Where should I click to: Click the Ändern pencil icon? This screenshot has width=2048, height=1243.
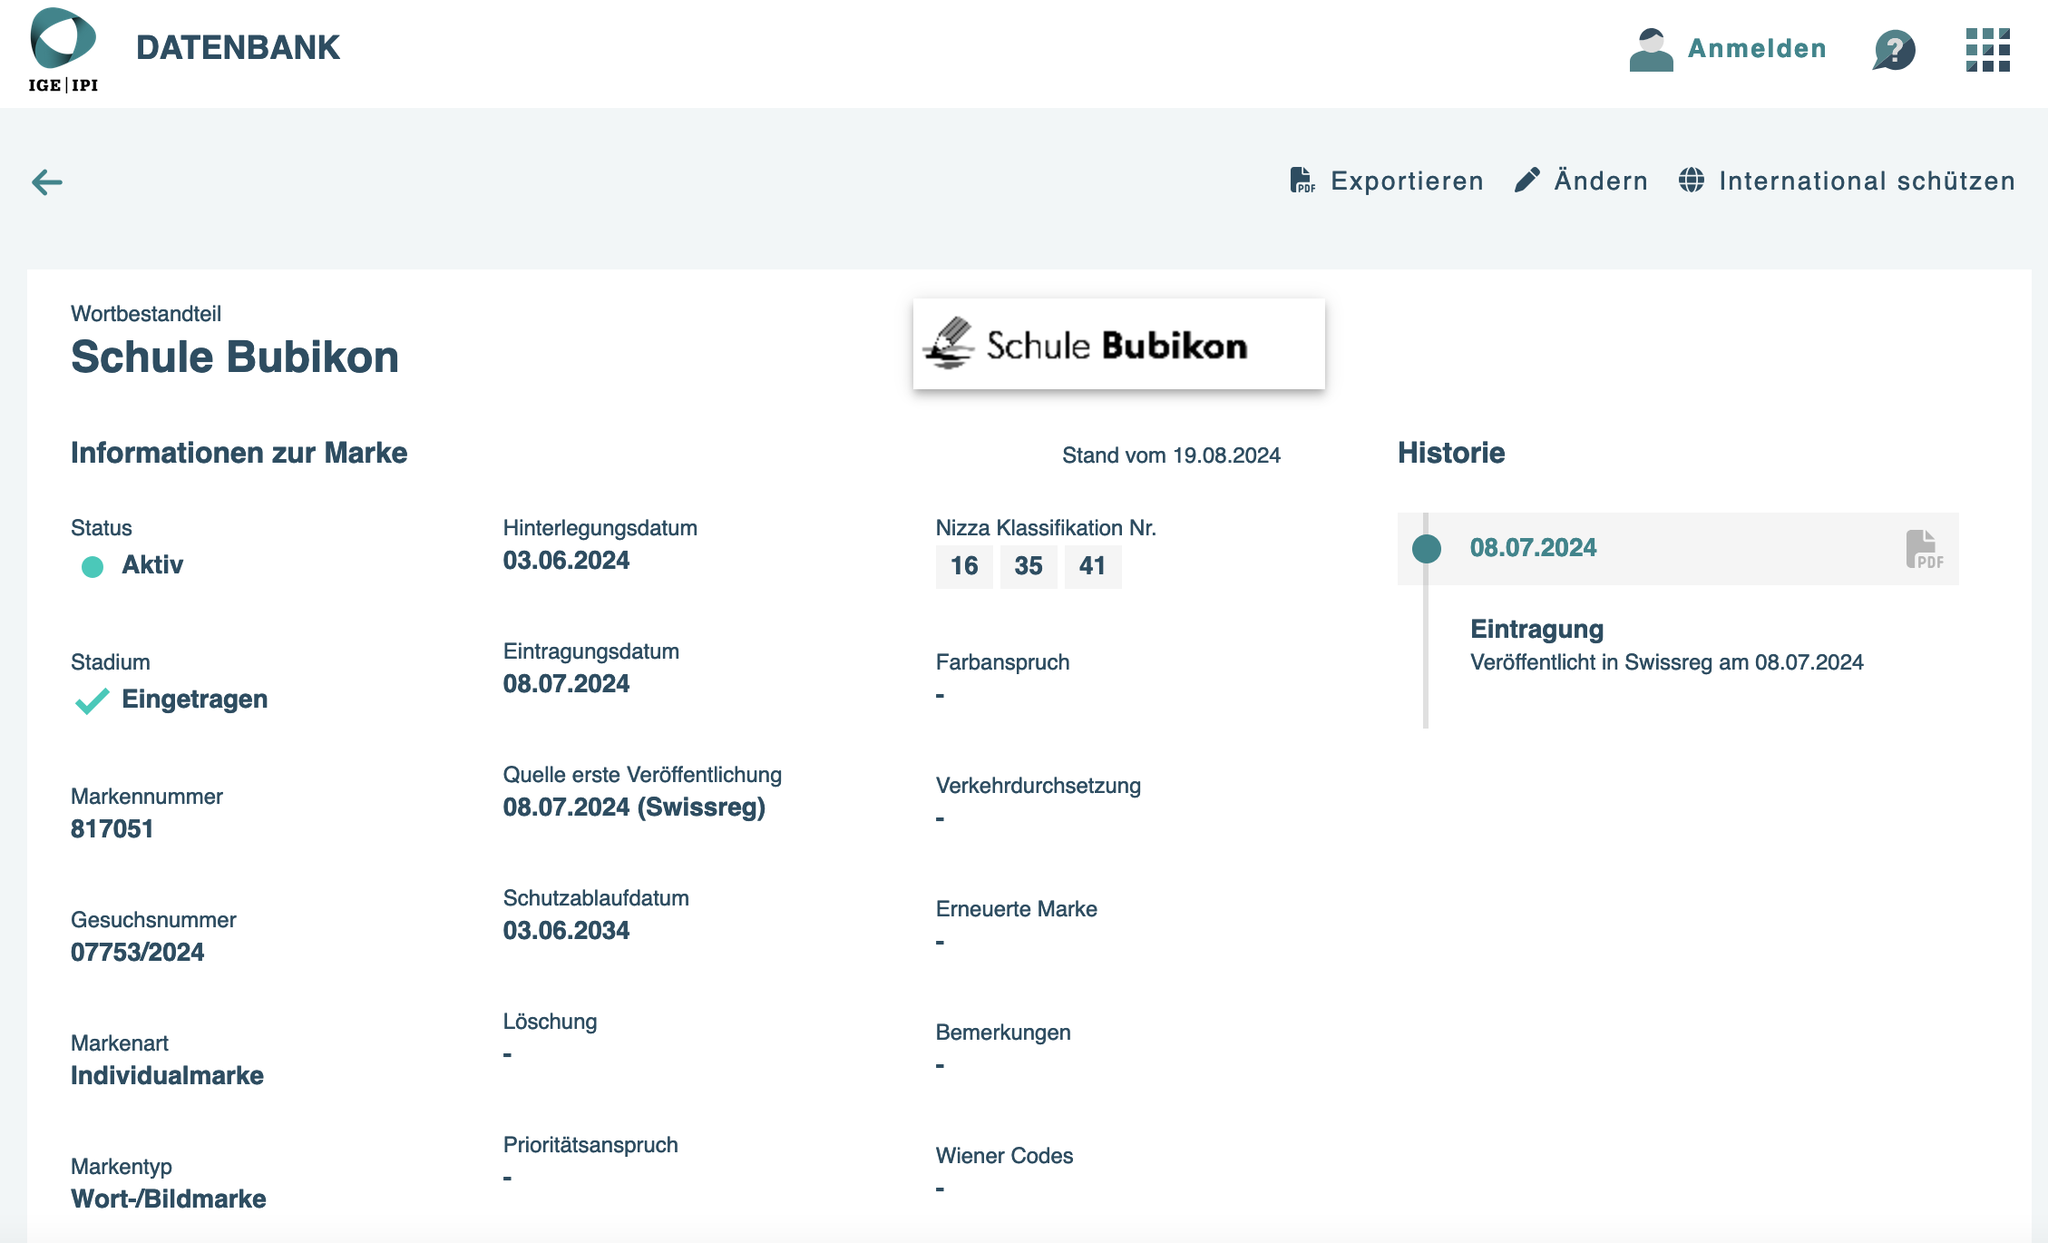[x=1527, y=180]
